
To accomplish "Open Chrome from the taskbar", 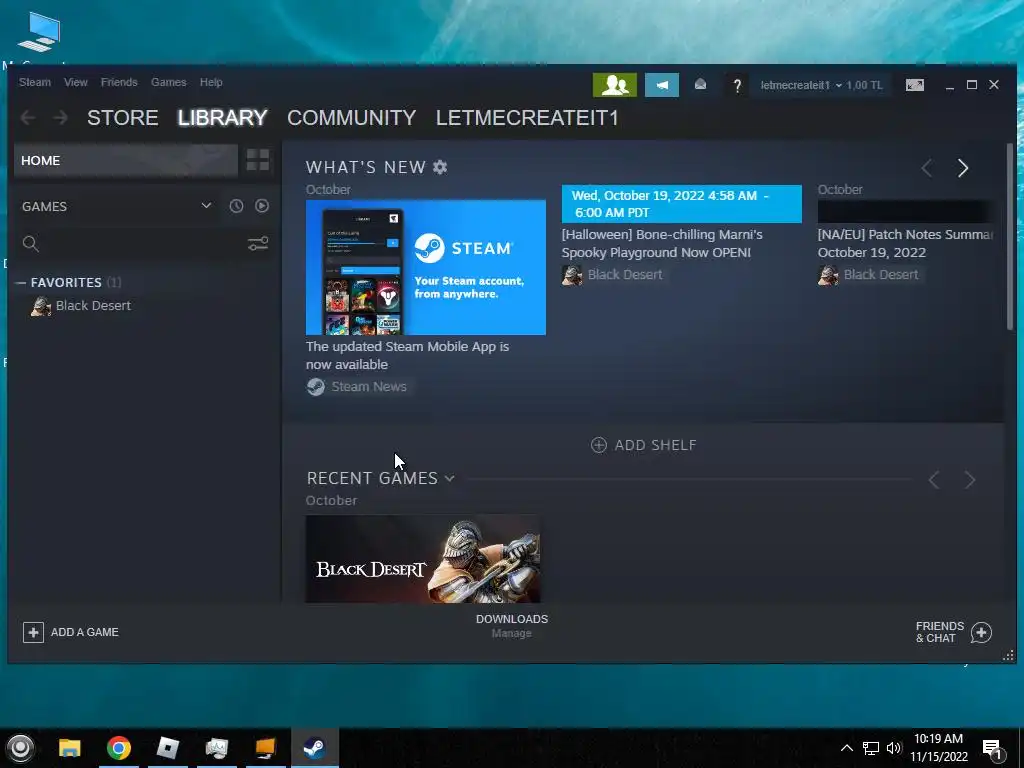I will [119, 748].
